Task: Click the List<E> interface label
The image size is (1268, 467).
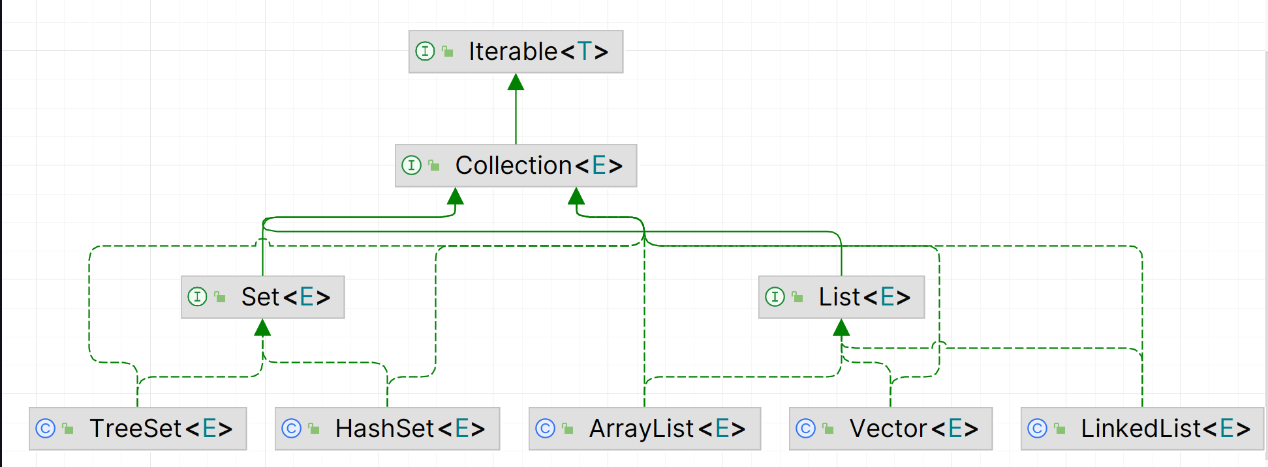Action: coord(864,297)
